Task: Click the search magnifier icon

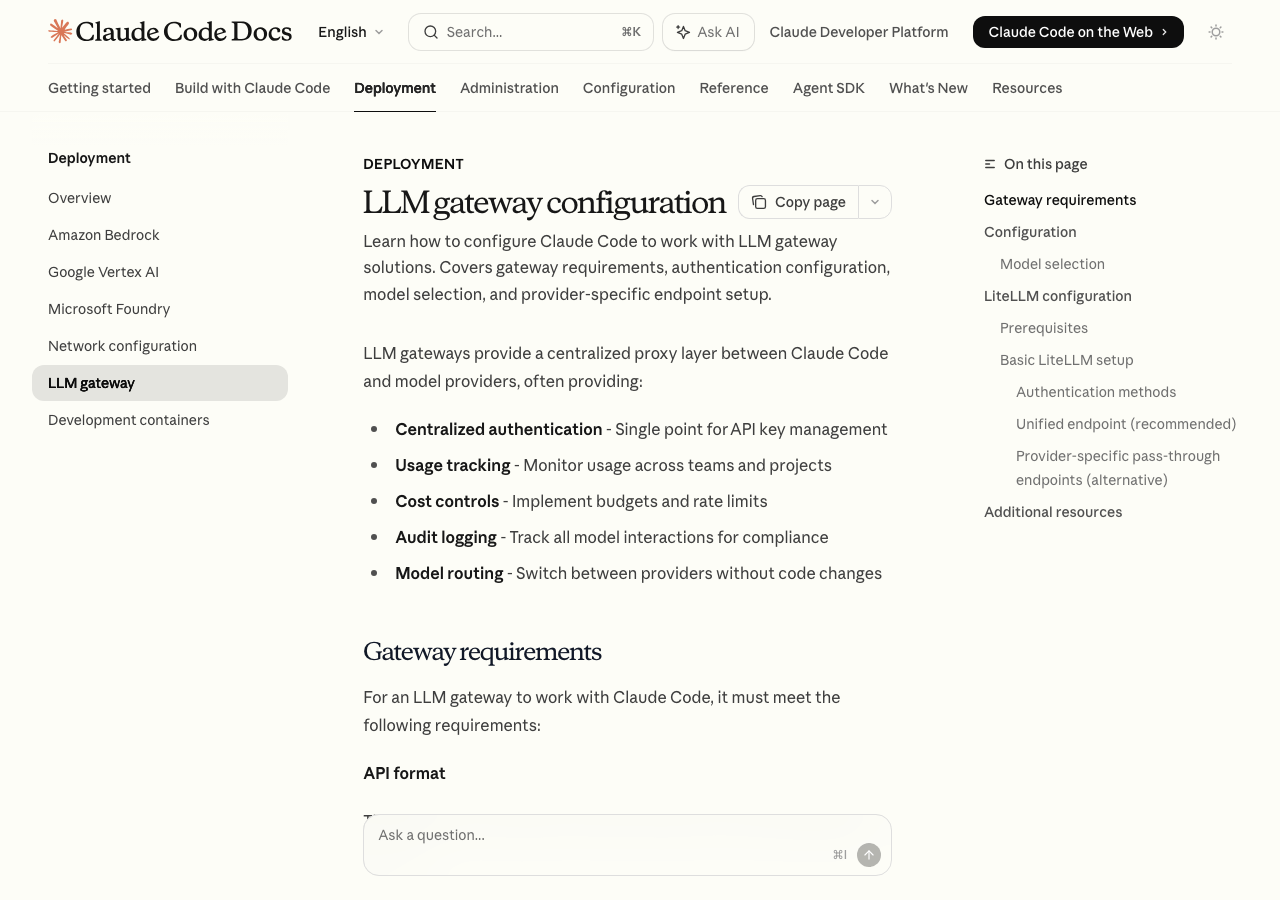Action: [x=431, y=32]
